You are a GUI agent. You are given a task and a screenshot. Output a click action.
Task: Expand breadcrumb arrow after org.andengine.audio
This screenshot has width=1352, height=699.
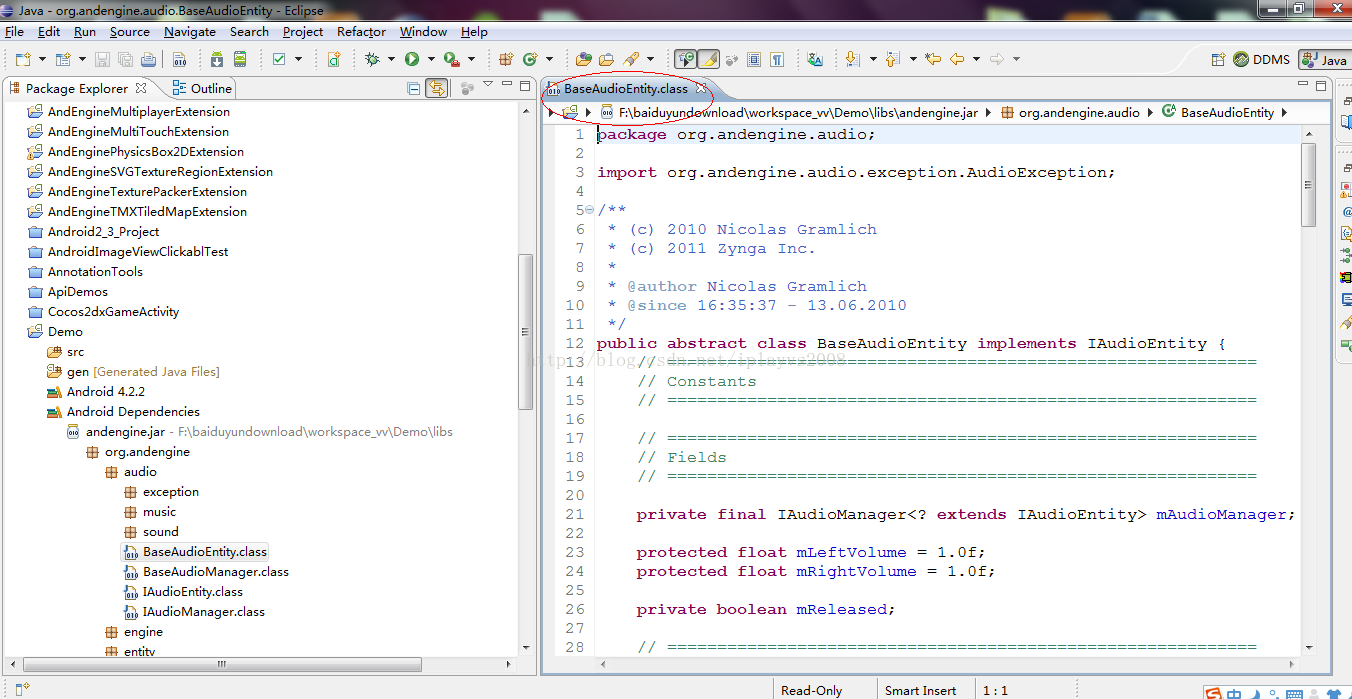click(1150, 113)
